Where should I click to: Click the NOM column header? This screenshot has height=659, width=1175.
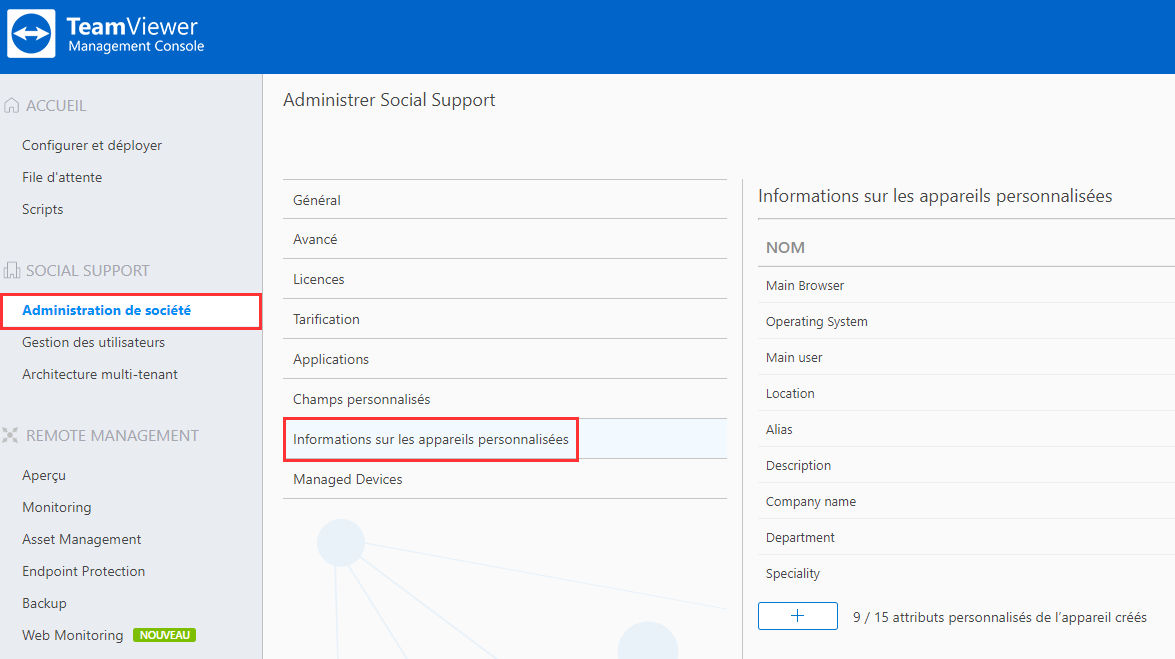click(785, 248)
